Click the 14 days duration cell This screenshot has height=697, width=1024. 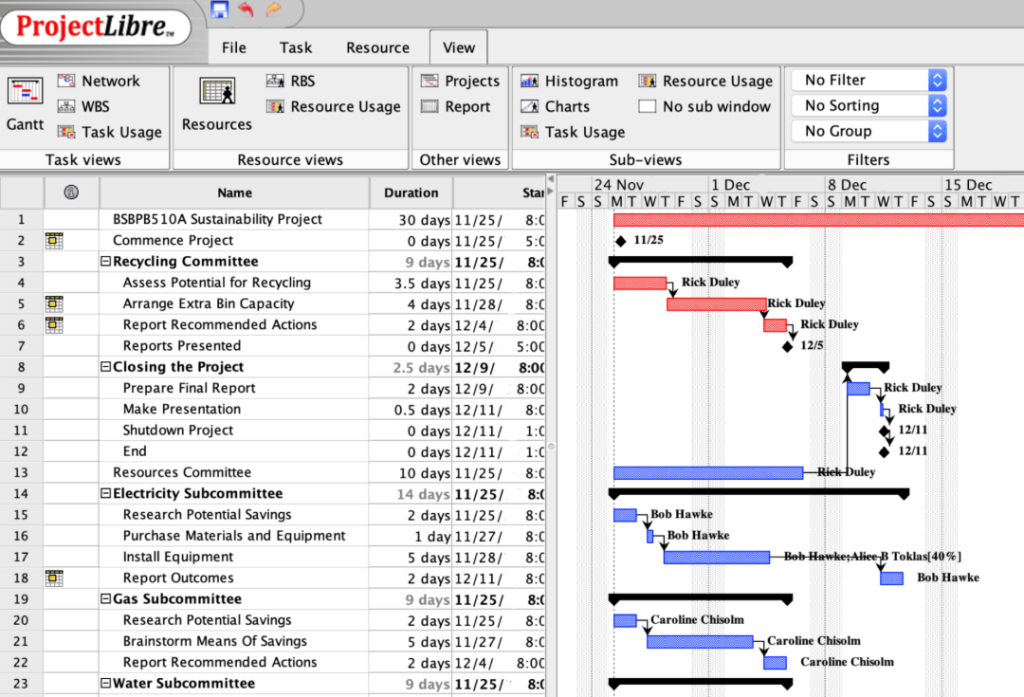point(411,494)
